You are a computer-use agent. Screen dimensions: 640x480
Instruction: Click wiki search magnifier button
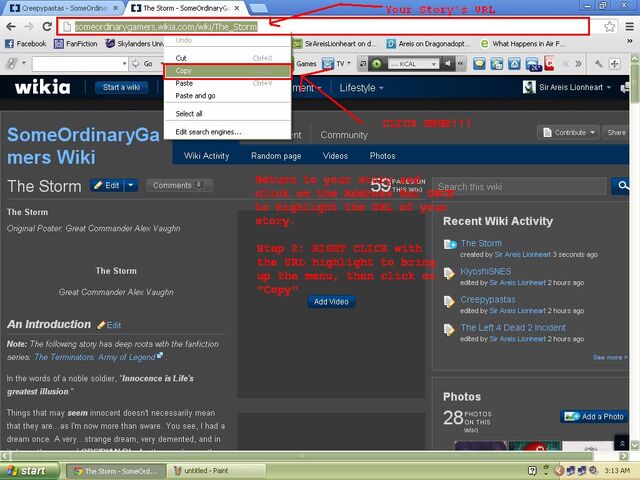622,186
